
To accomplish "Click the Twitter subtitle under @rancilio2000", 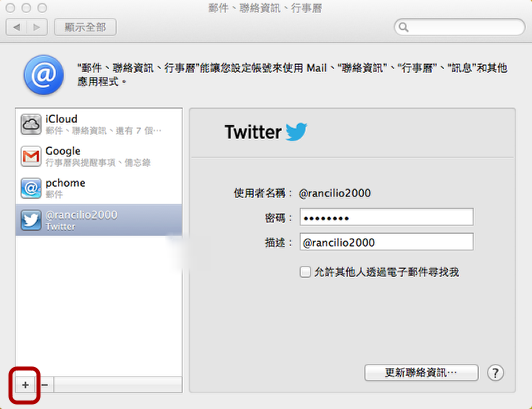I will 60,226.
